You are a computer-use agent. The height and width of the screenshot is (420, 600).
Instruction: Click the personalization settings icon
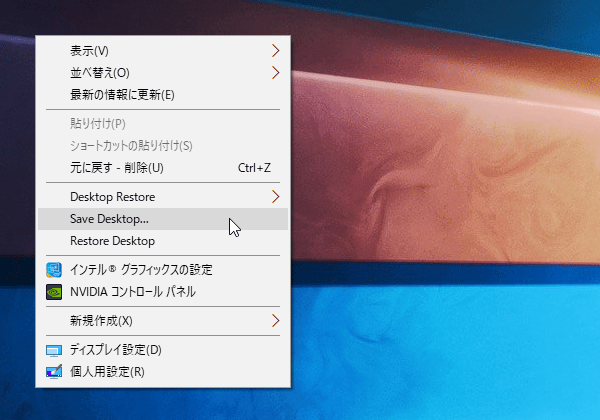tap(54, 372)
